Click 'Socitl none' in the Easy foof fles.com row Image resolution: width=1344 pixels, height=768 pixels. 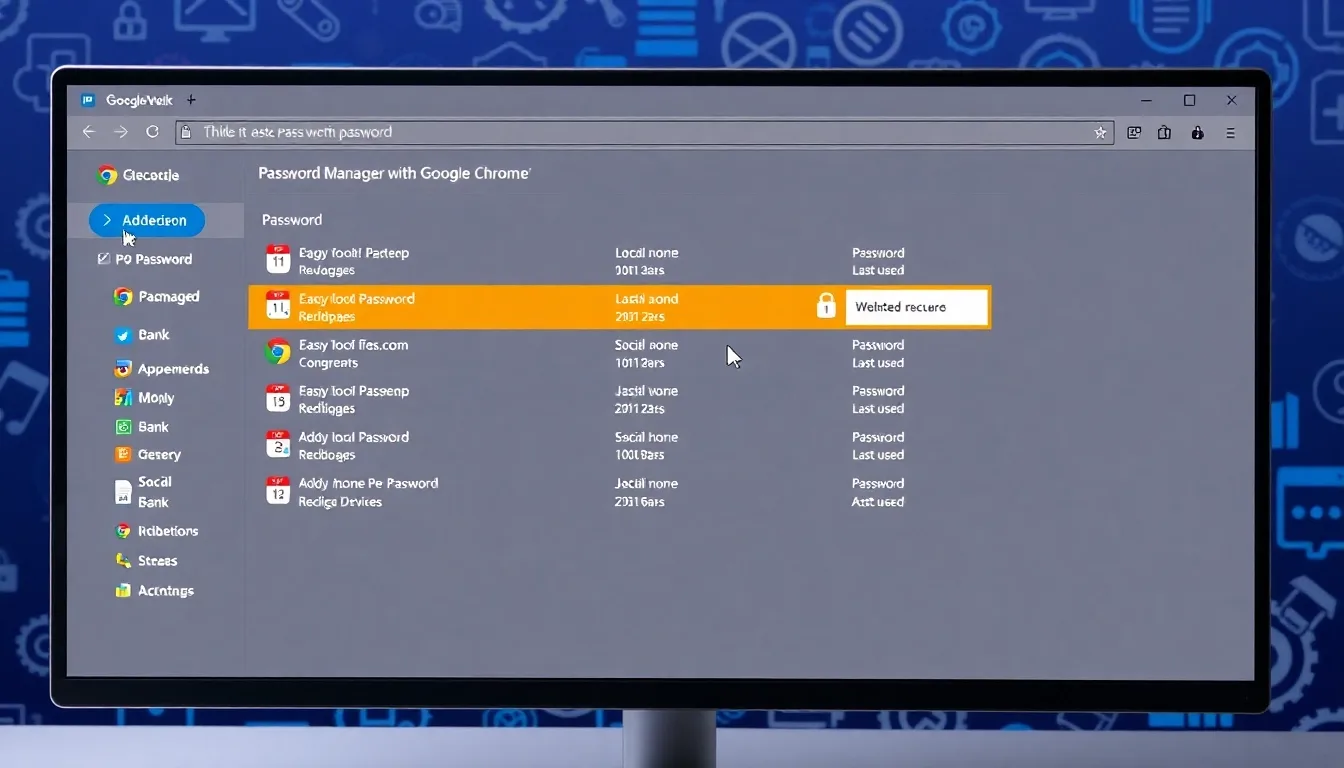[x=646, y=345]
